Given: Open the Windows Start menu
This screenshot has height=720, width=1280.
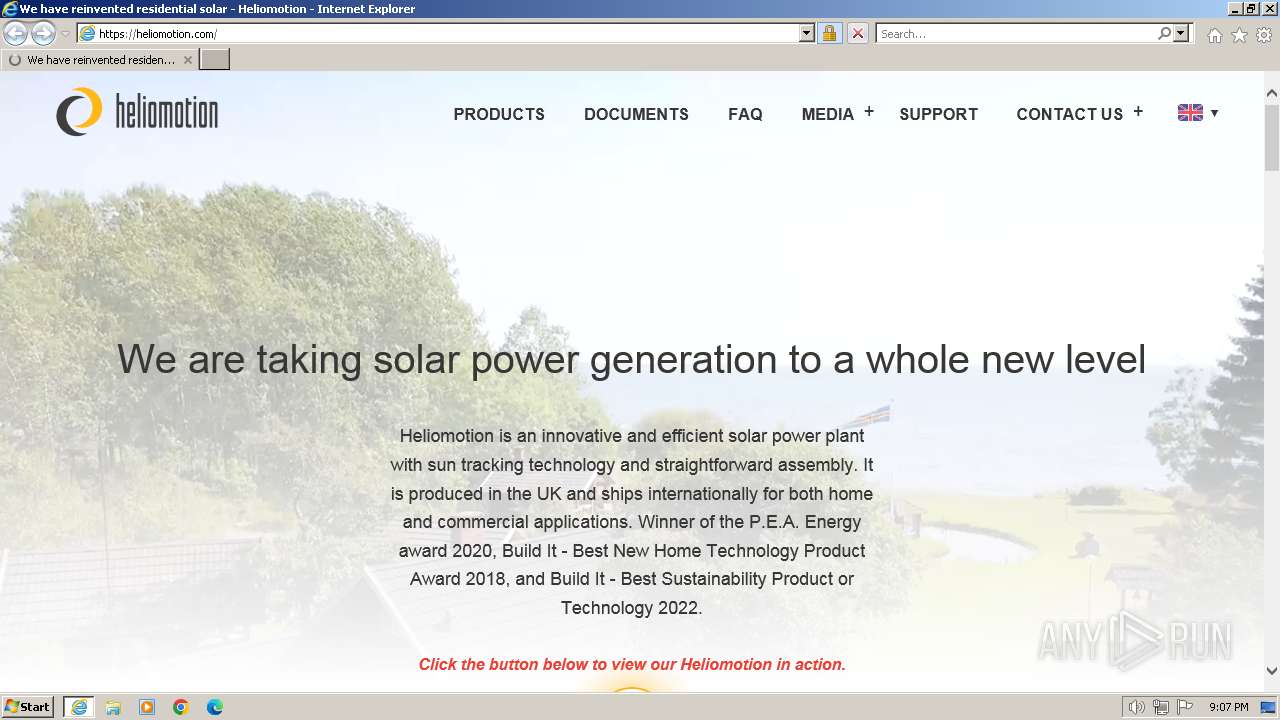Looking at the screenshot, I should pos(28,707).
